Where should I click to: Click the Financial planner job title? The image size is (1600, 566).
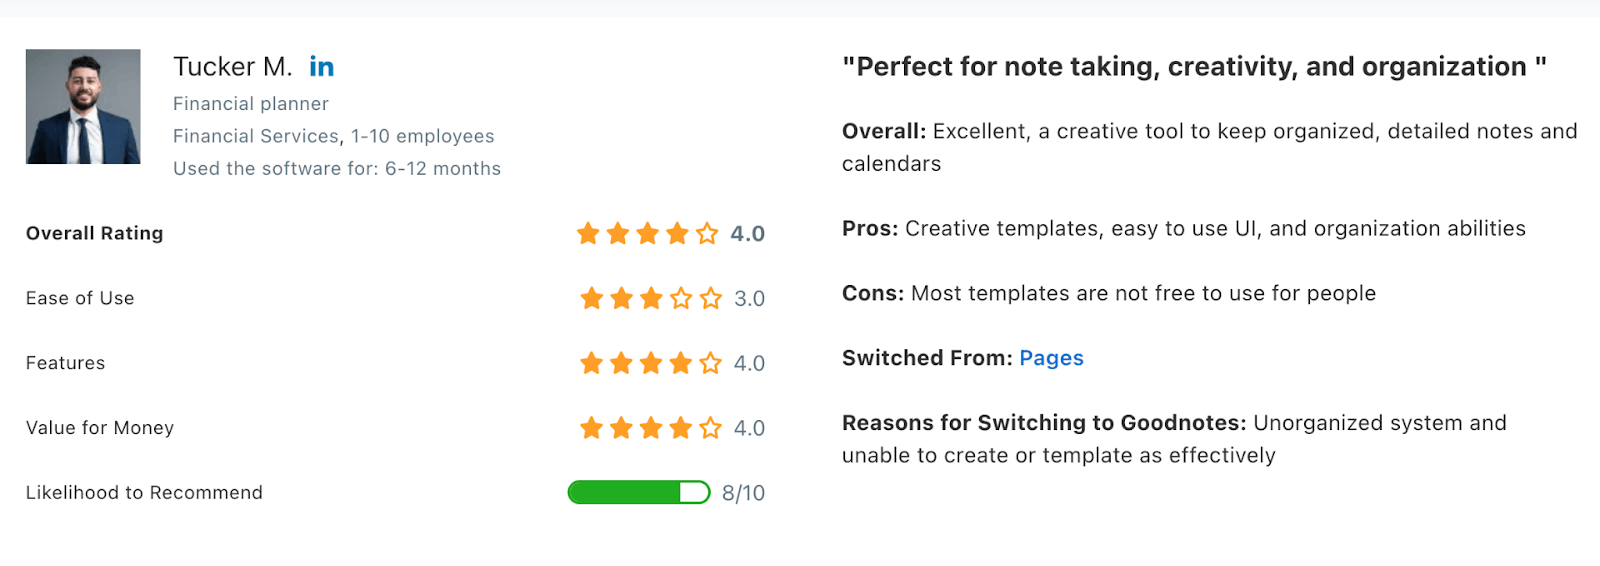[x=251, y=104]
